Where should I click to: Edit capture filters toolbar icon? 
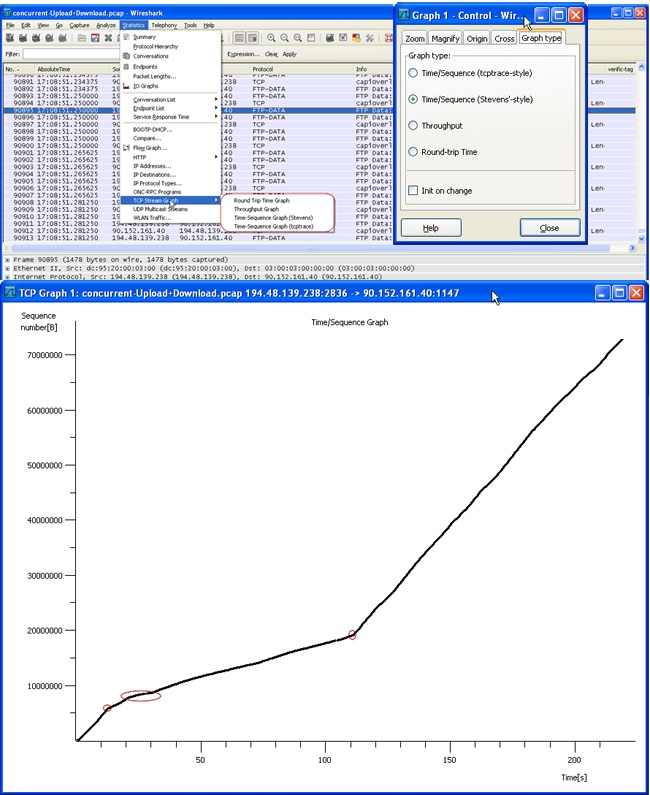330,38
